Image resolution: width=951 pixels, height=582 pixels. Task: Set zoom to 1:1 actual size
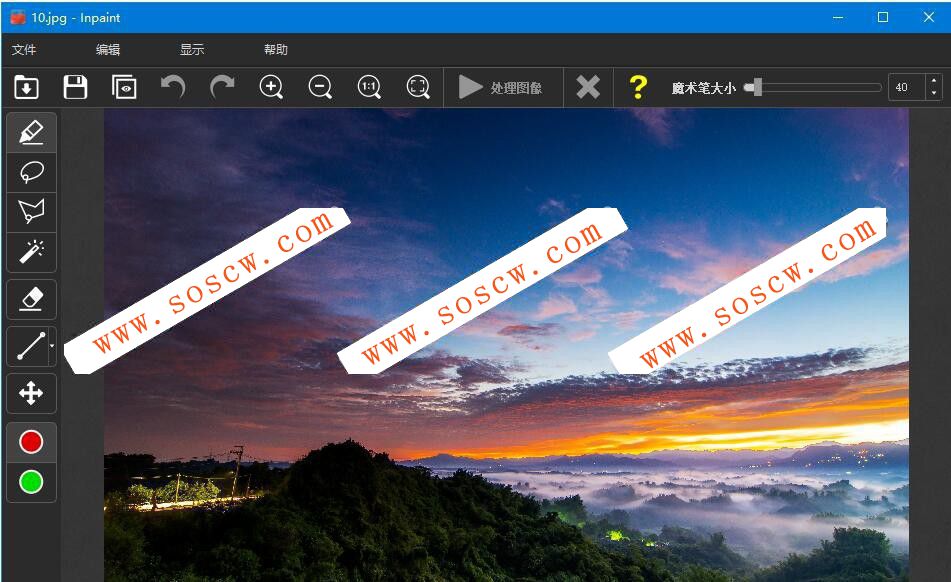click(369, 87)
